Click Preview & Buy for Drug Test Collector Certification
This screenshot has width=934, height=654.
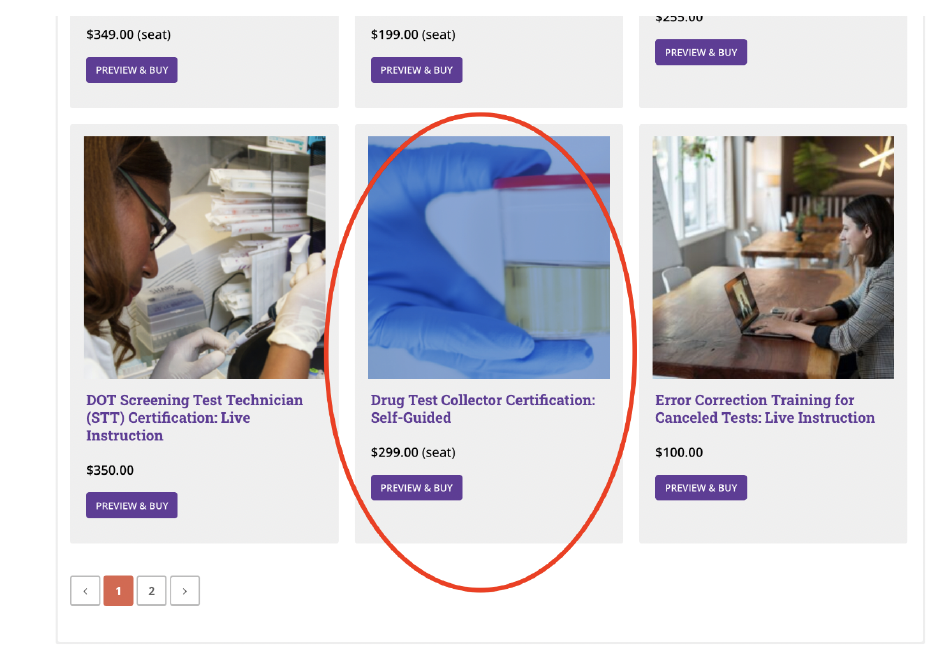click(x=416, y=487)
